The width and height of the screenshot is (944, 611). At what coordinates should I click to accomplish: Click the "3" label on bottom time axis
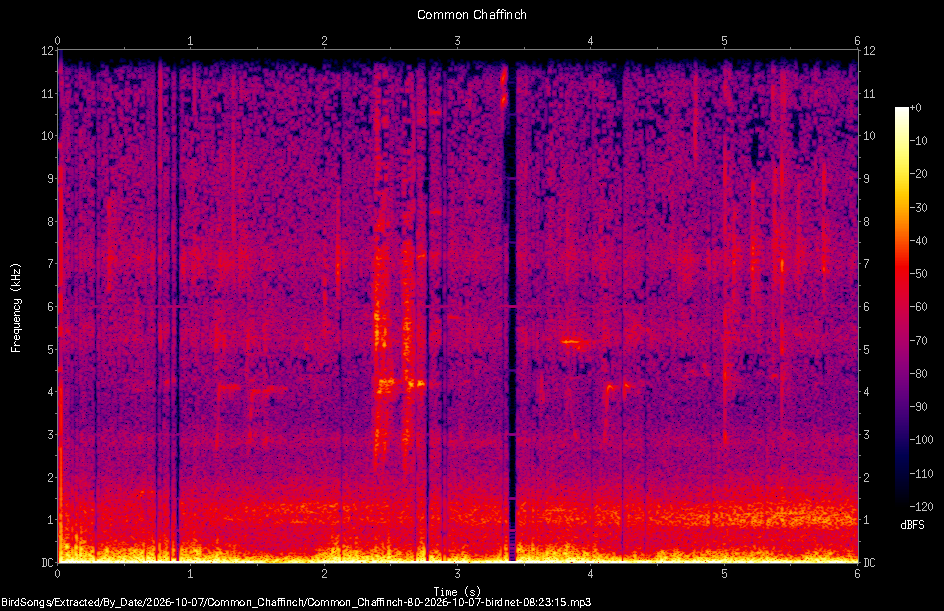tap(458, 574)
